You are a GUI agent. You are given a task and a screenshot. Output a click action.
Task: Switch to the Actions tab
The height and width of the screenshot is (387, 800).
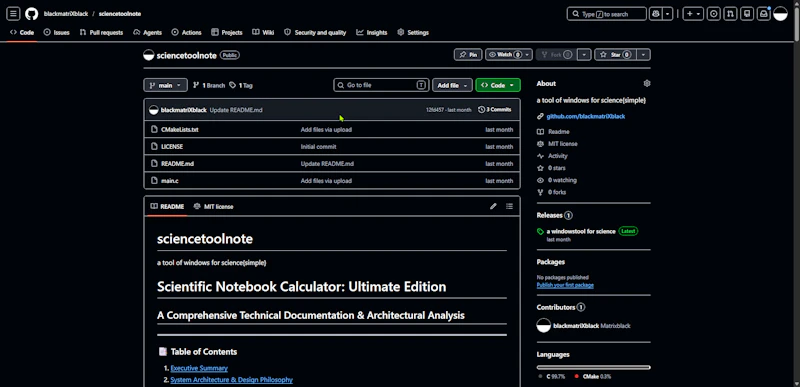pos(187,32)
